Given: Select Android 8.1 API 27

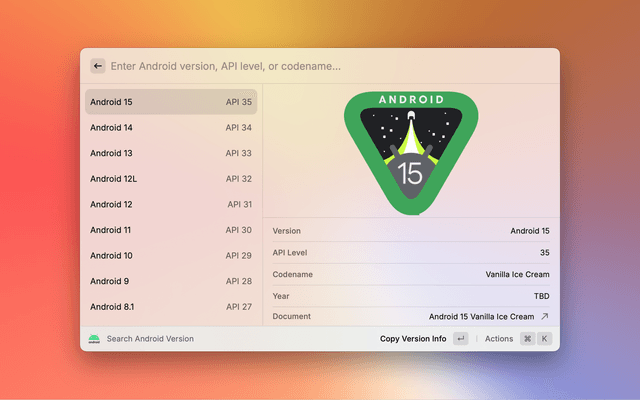Looking at the screenshot, I should click(x=170, y=307).
